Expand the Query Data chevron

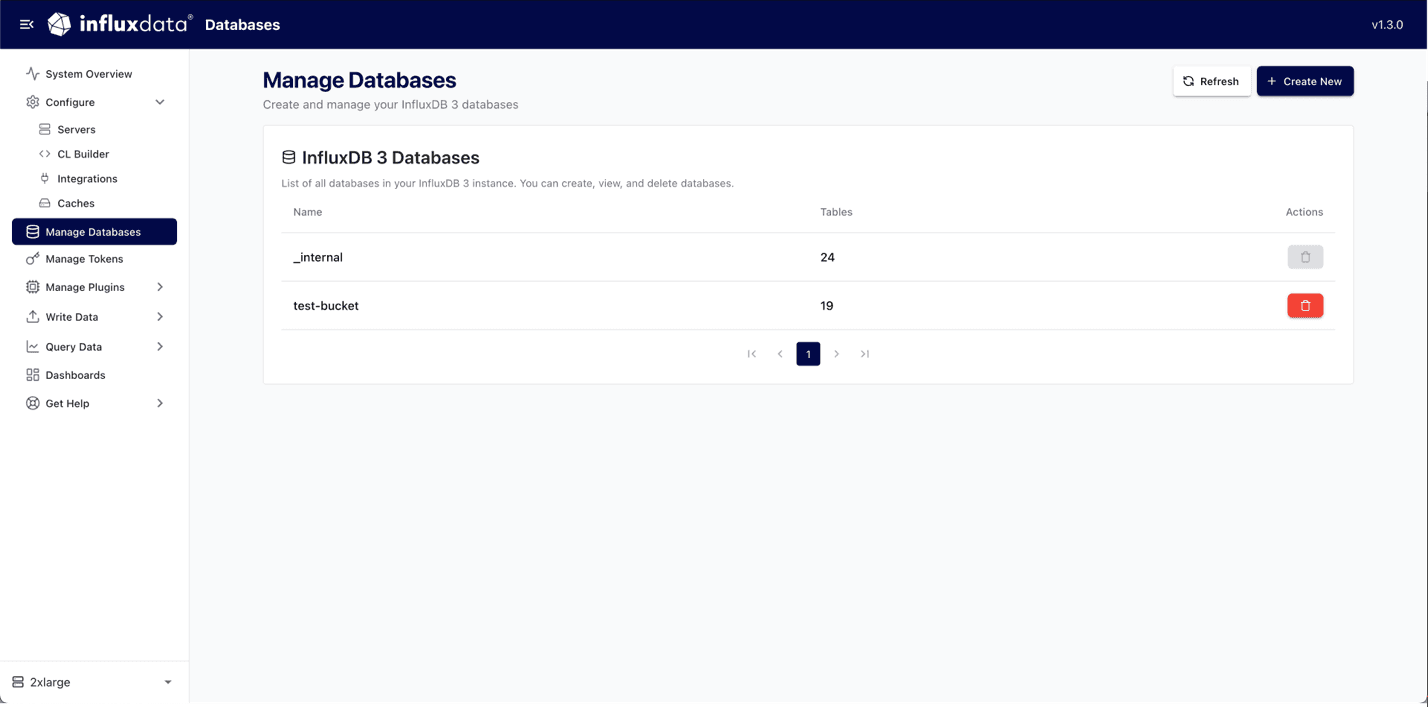click(160, 347)
